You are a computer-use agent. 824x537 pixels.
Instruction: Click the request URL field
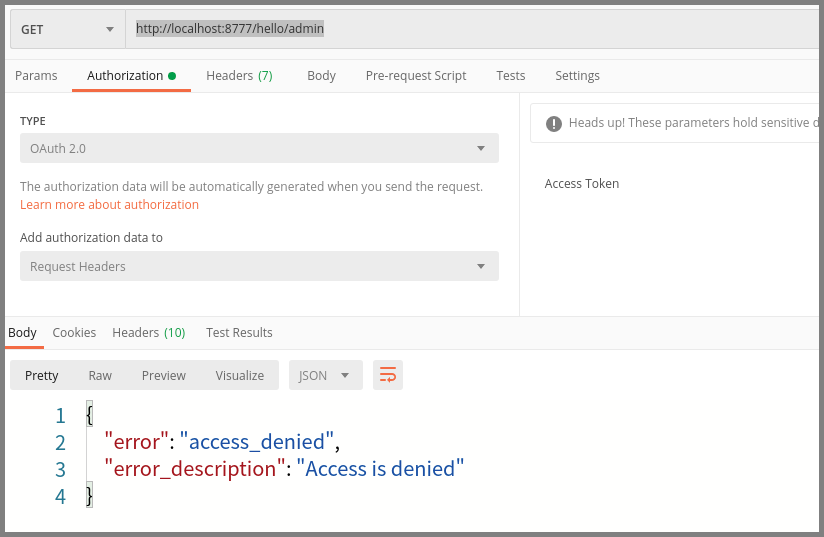tap(472, 29)
